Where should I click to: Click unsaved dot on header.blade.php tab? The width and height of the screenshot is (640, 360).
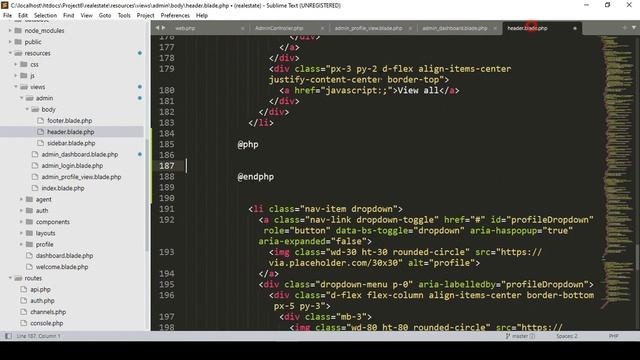(x=575, y=28)
